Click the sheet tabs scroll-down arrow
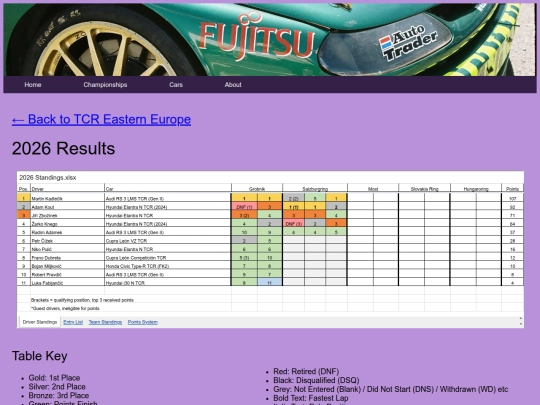Image resolution: width=540 pixels, height=405 pixels. pos(521,324)
